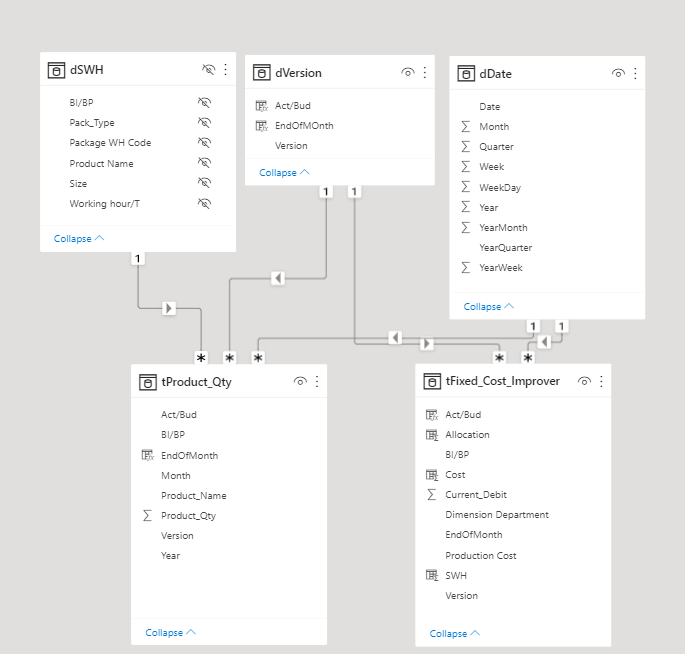
Task: Unhide the Size column
Action: [204, 183]
